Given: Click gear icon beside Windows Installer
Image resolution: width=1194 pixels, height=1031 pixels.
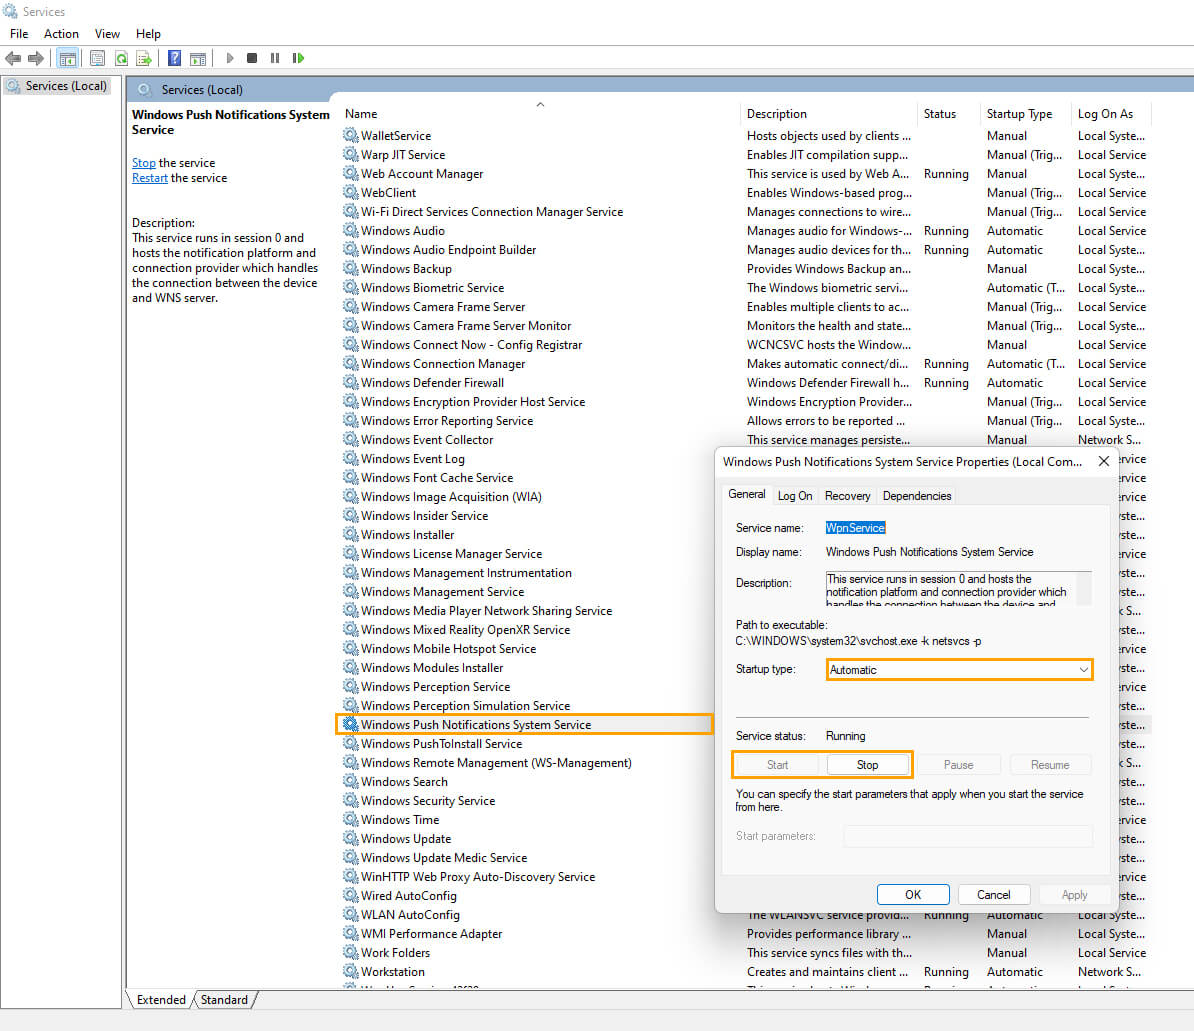Looking at the screenshot, I should coord(350,534).
